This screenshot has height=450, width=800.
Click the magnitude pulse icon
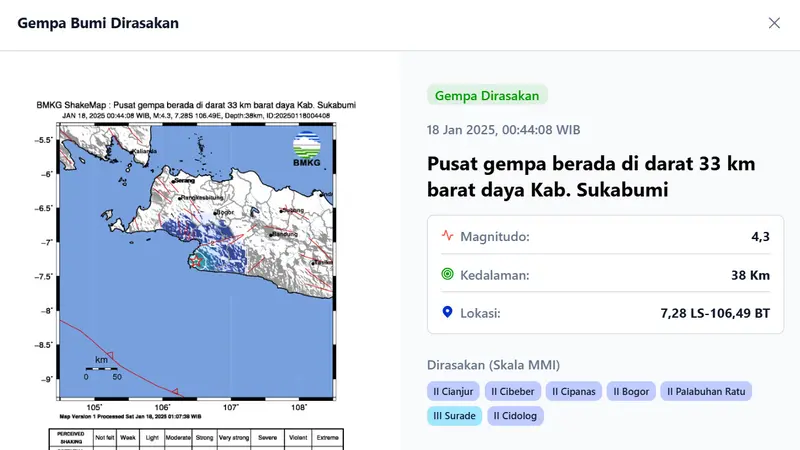click(x=447, y=236)
